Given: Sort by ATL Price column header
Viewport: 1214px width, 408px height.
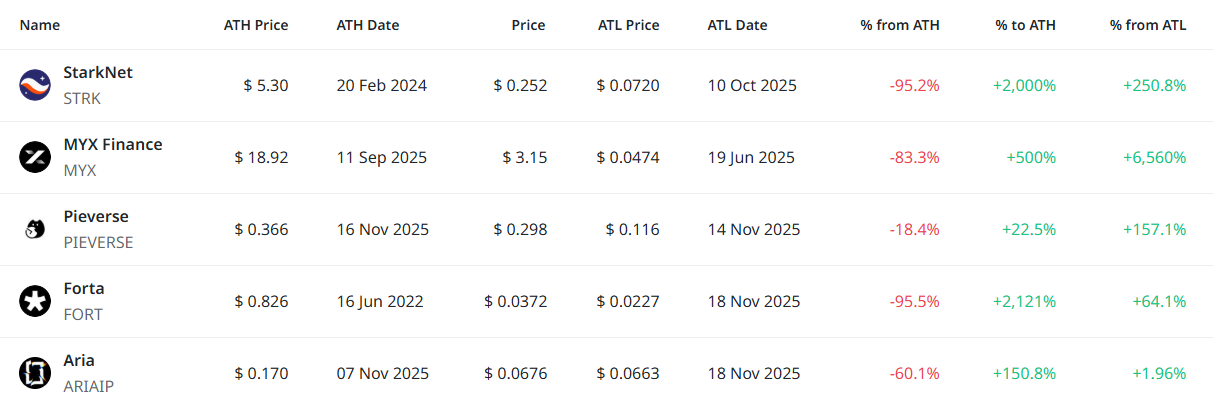Looking at the screenshot, I should [x=628, y=25].
